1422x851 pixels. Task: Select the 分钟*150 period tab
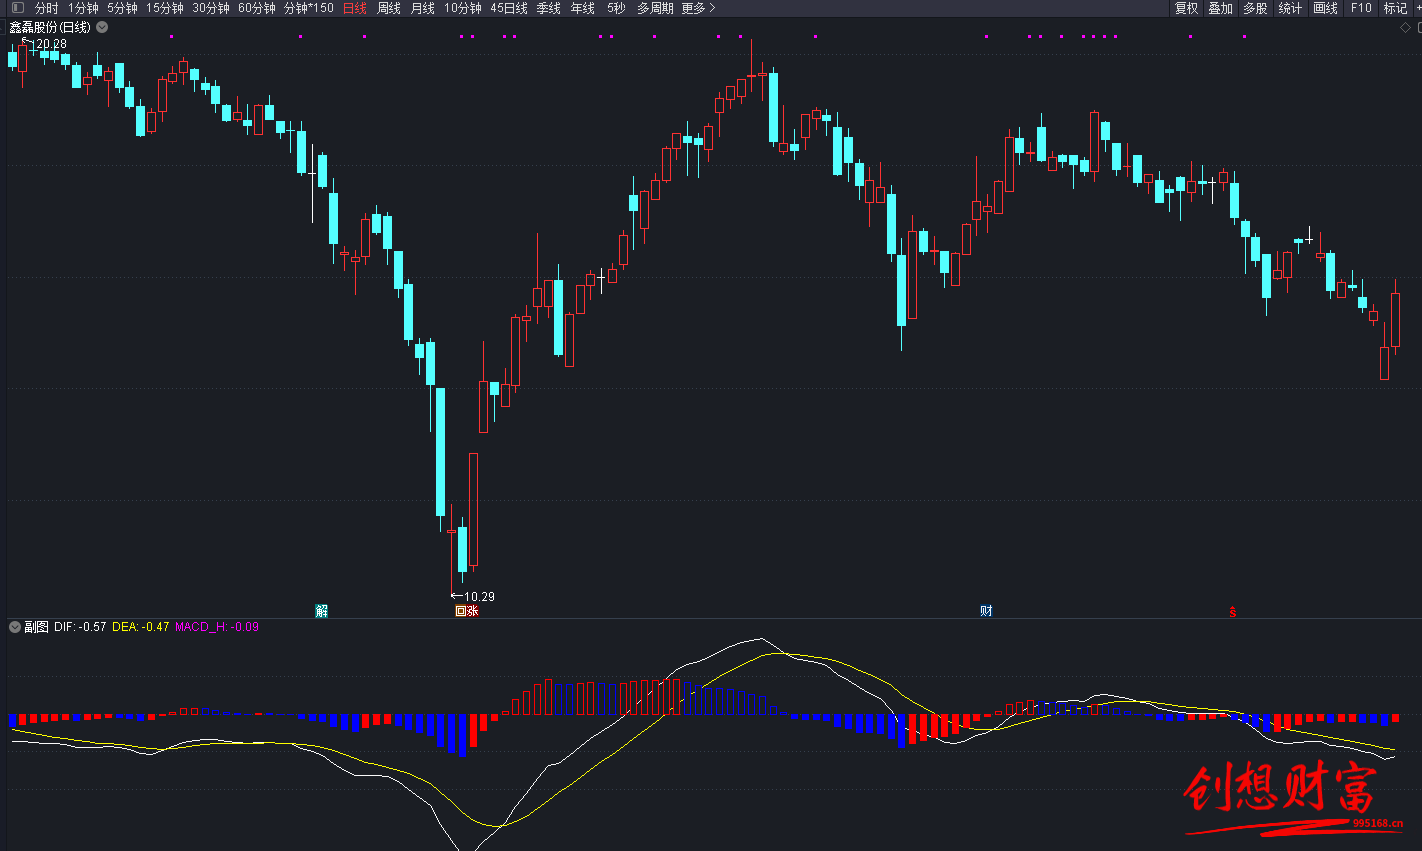[309, 8]
